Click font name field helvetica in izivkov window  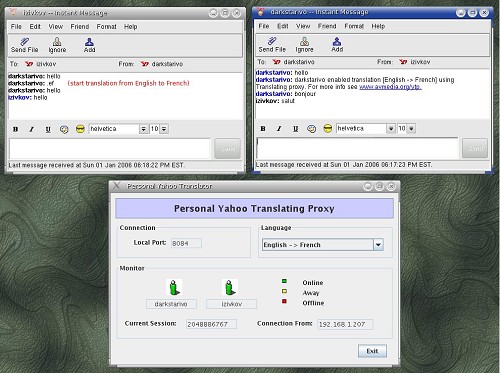114,129
